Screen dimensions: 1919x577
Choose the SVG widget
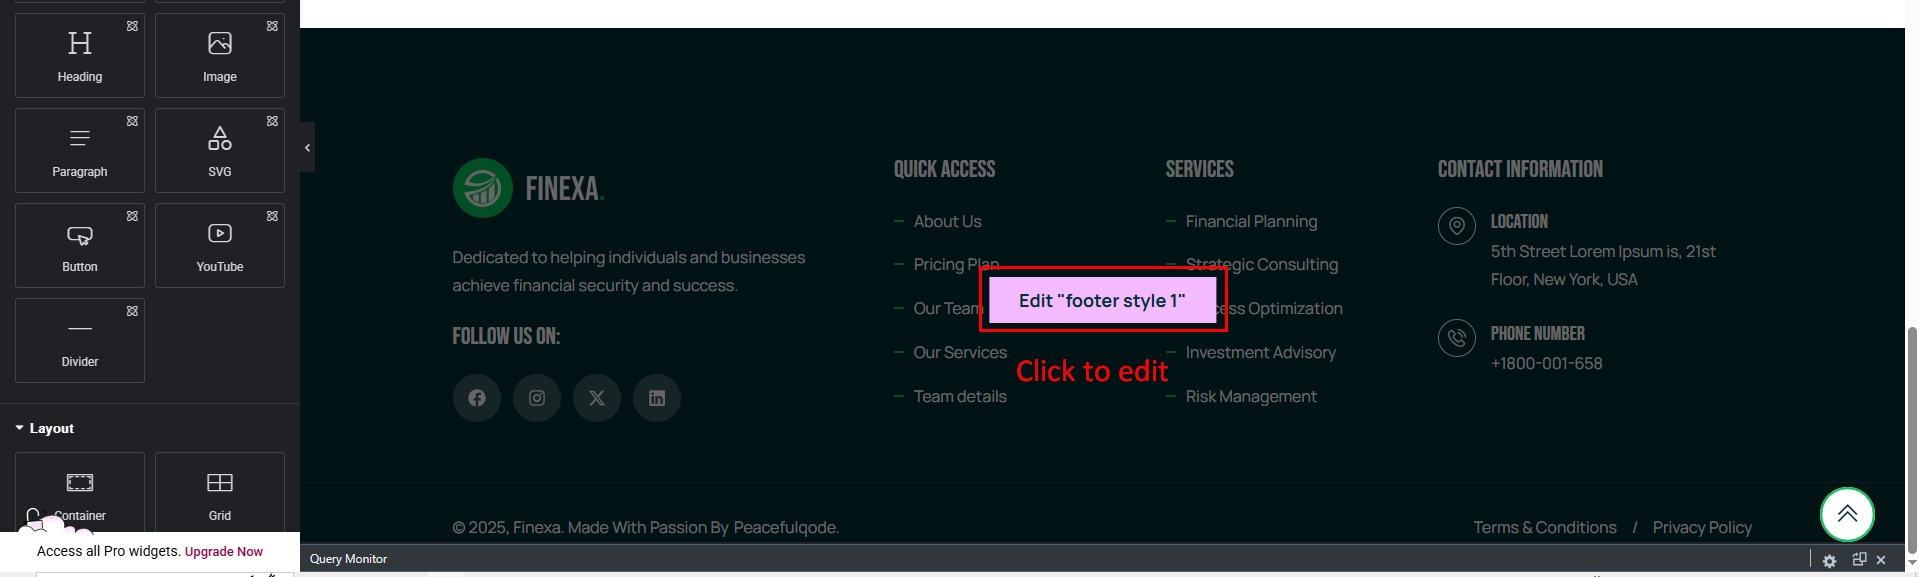[220, 150]
